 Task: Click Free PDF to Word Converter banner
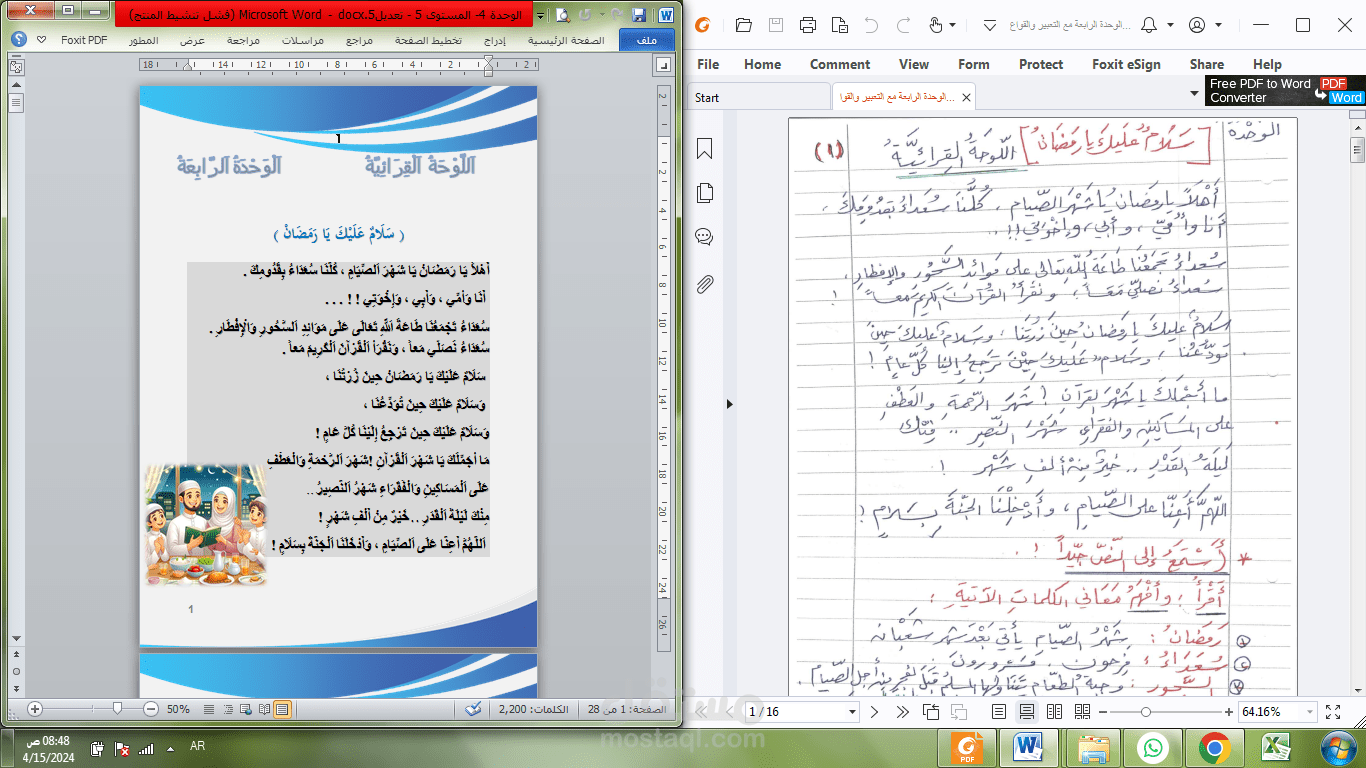click(x=1285, y=90)
